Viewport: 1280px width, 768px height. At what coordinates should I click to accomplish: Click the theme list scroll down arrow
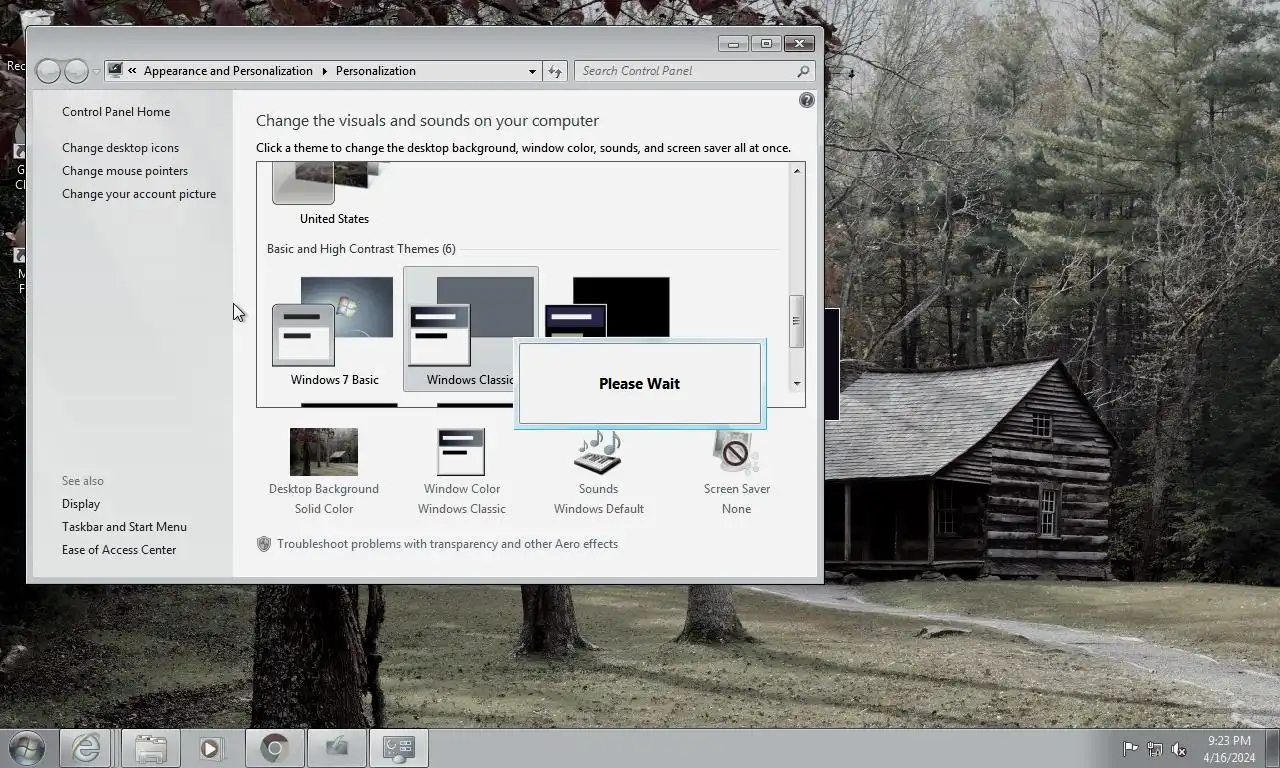pyautogui.click(x=797, y=383)
